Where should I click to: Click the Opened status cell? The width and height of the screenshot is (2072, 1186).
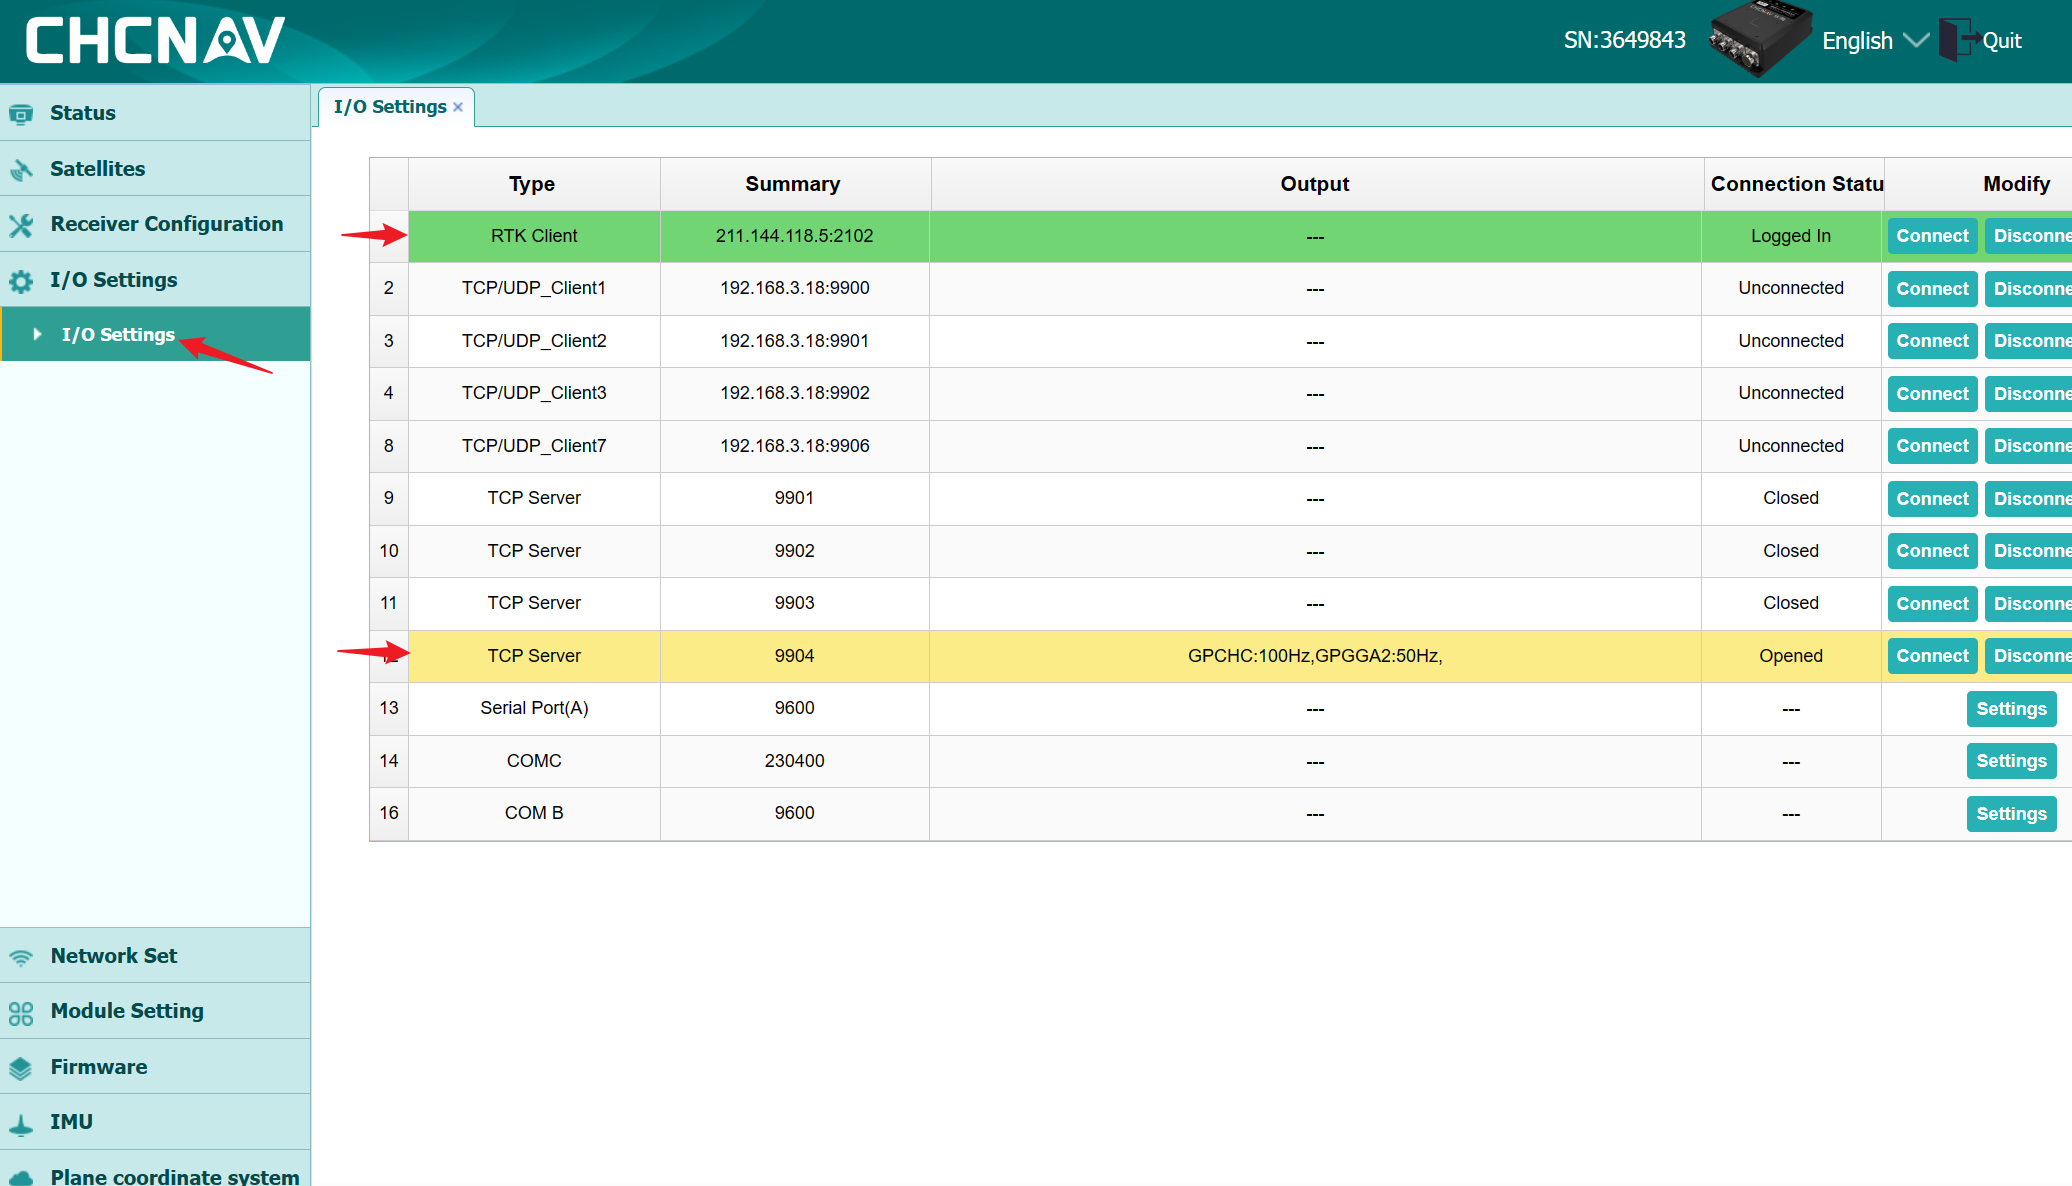pos(1791,656)
